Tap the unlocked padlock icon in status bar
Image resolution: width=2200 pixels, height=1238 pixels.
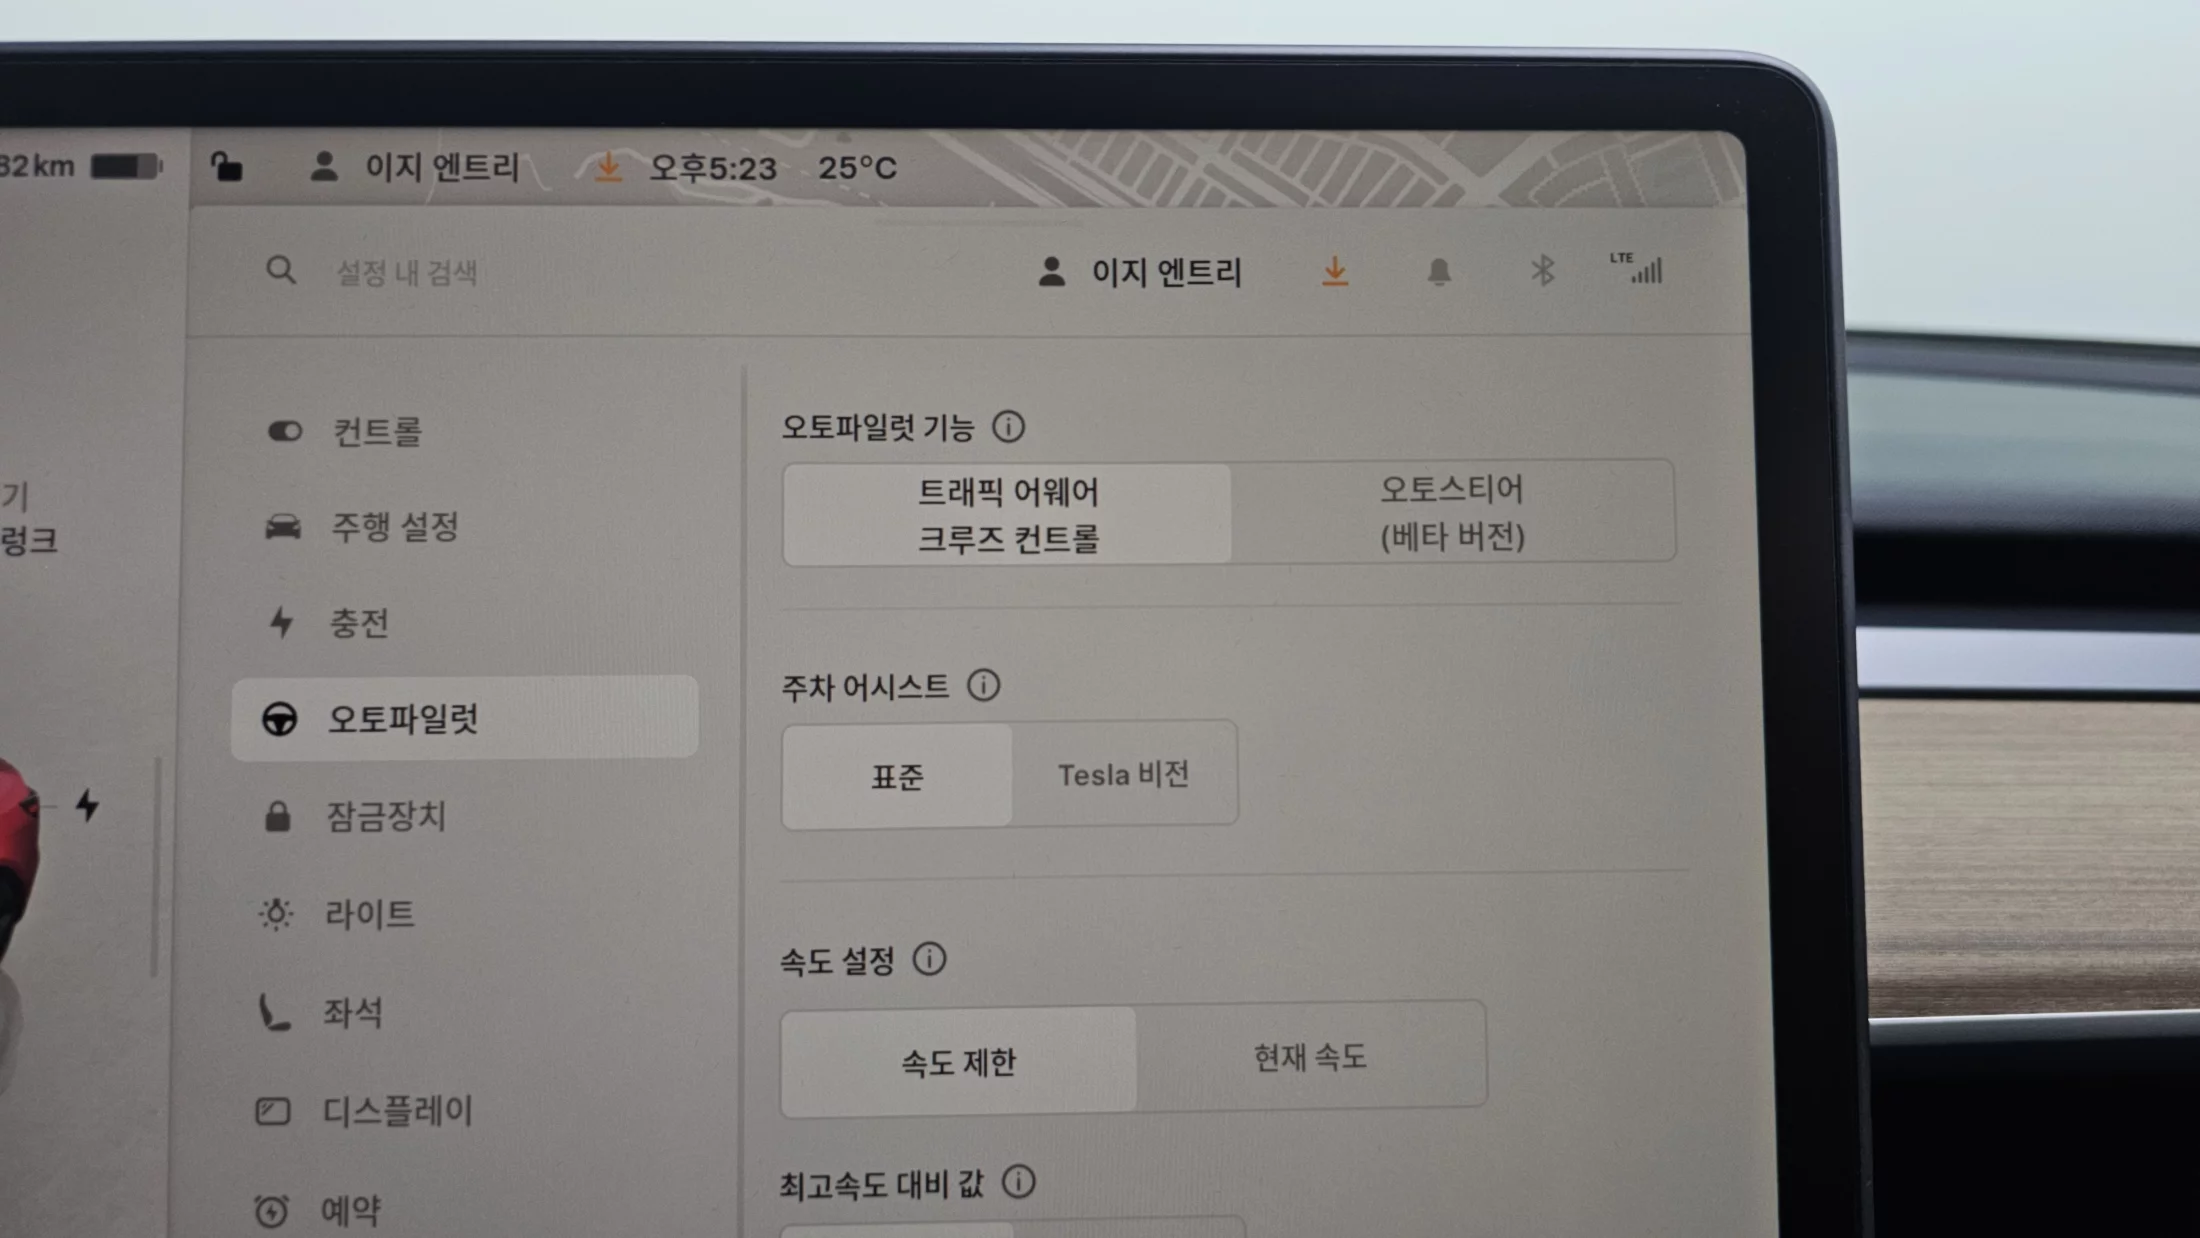227,166
